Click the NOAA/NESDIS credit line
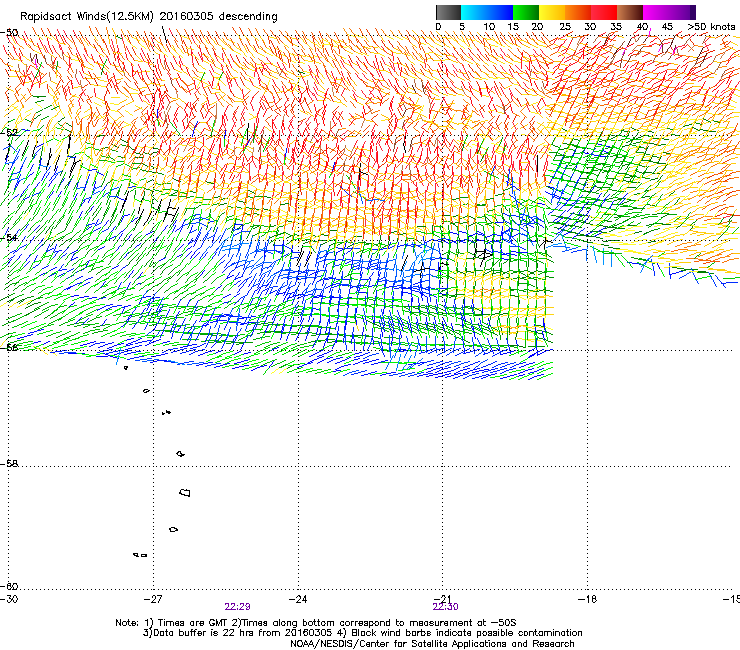The width and height of the screenshot is (740, 650). [432, 644]
